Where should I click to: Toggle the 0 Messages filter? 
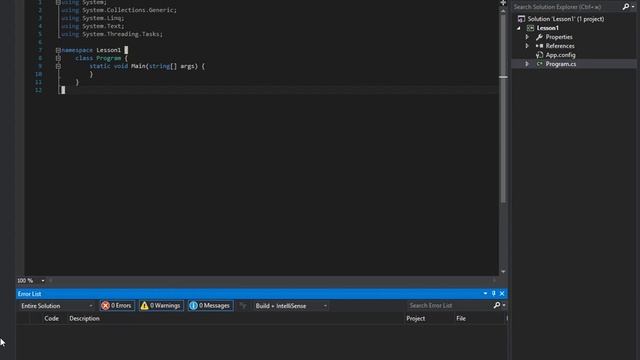tap(210, 305)
